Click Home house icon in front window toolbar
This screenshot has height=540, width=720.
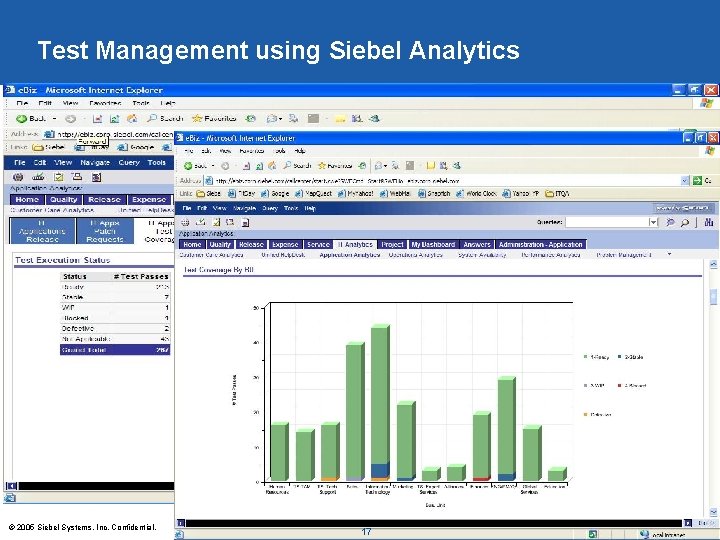click(x=272, y=165)
